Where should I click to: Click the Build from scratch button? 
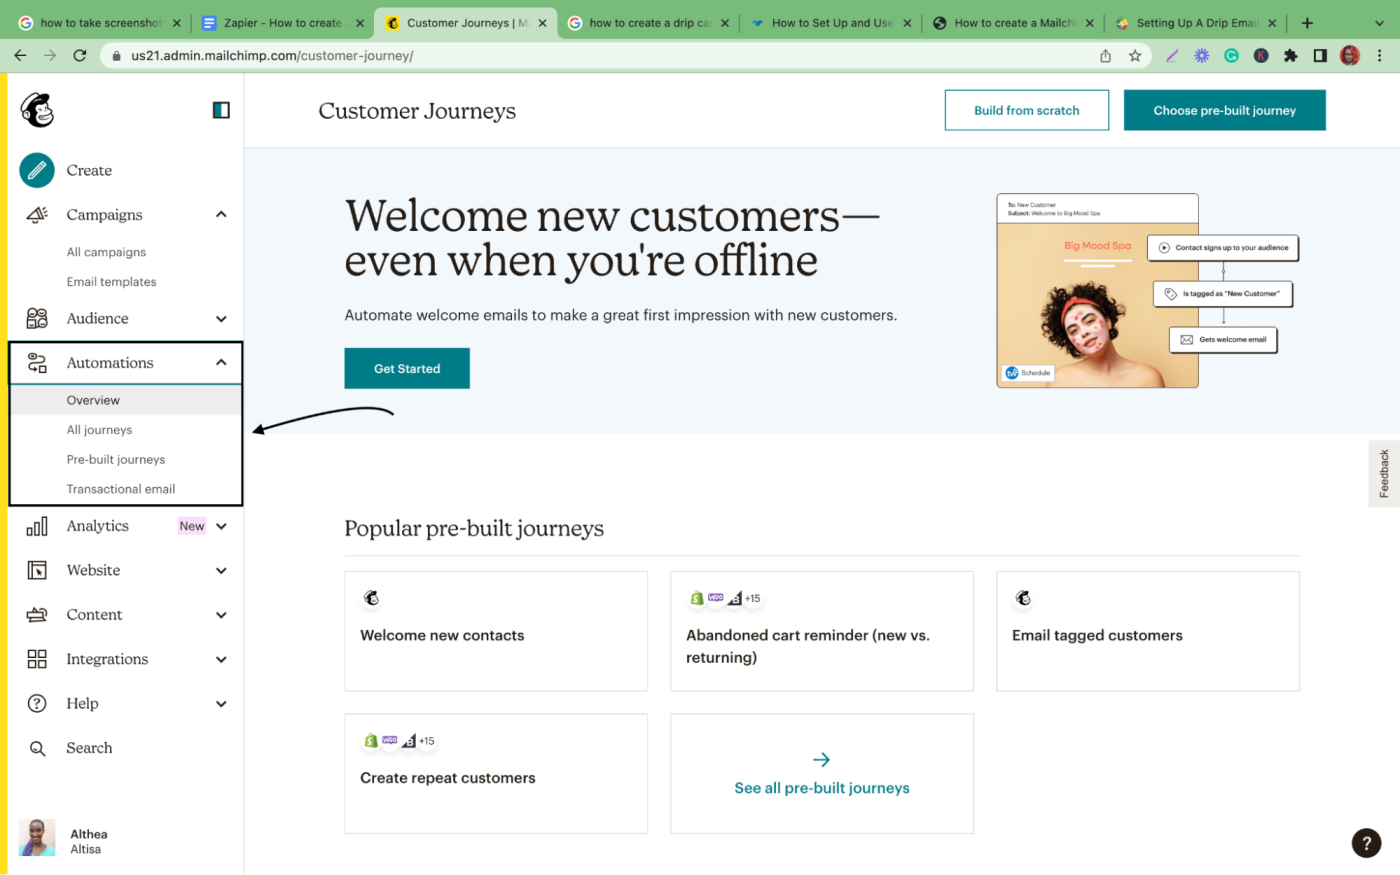[x=1027, y=110]
